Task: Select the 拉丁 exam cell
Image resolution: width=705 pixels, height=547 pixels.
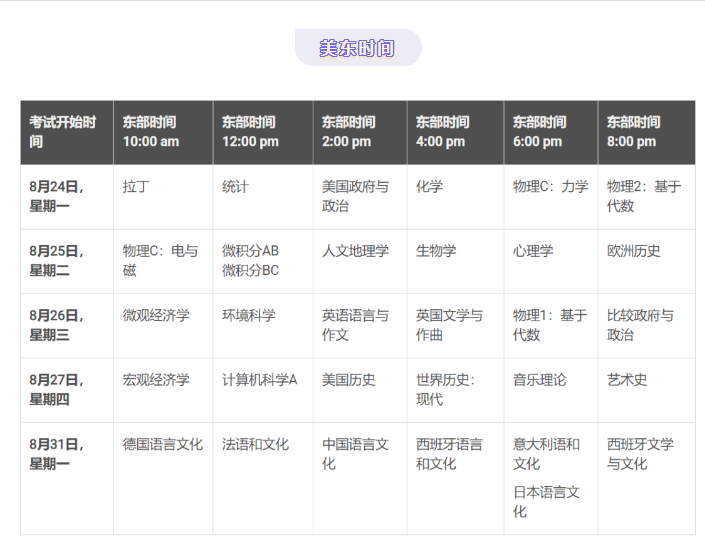Action: pyautogui.click(x=136, y=187)
